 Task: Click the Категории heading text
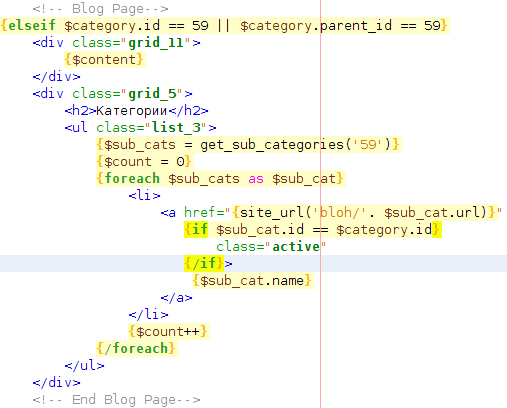click(132, 111)
